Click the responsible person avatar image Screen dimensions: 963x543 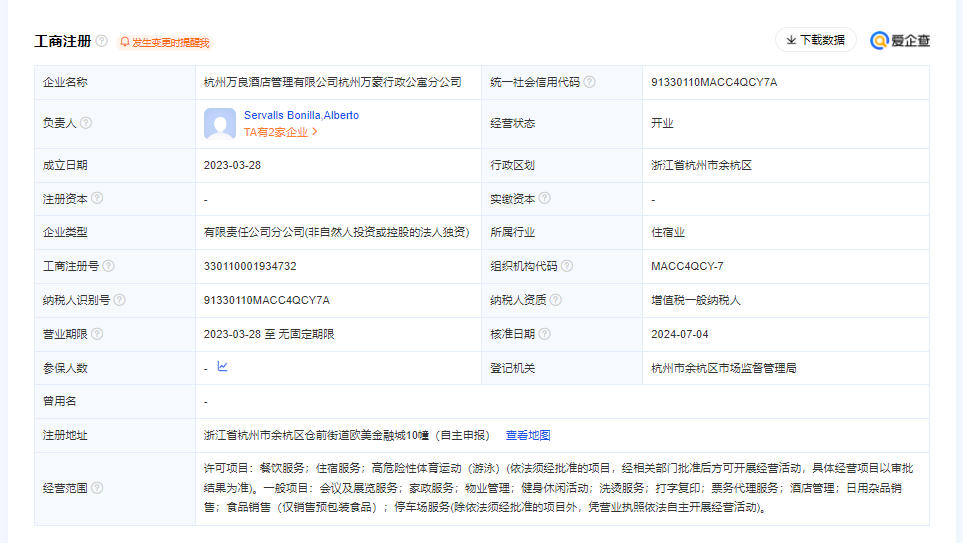(x=220, y=123)
